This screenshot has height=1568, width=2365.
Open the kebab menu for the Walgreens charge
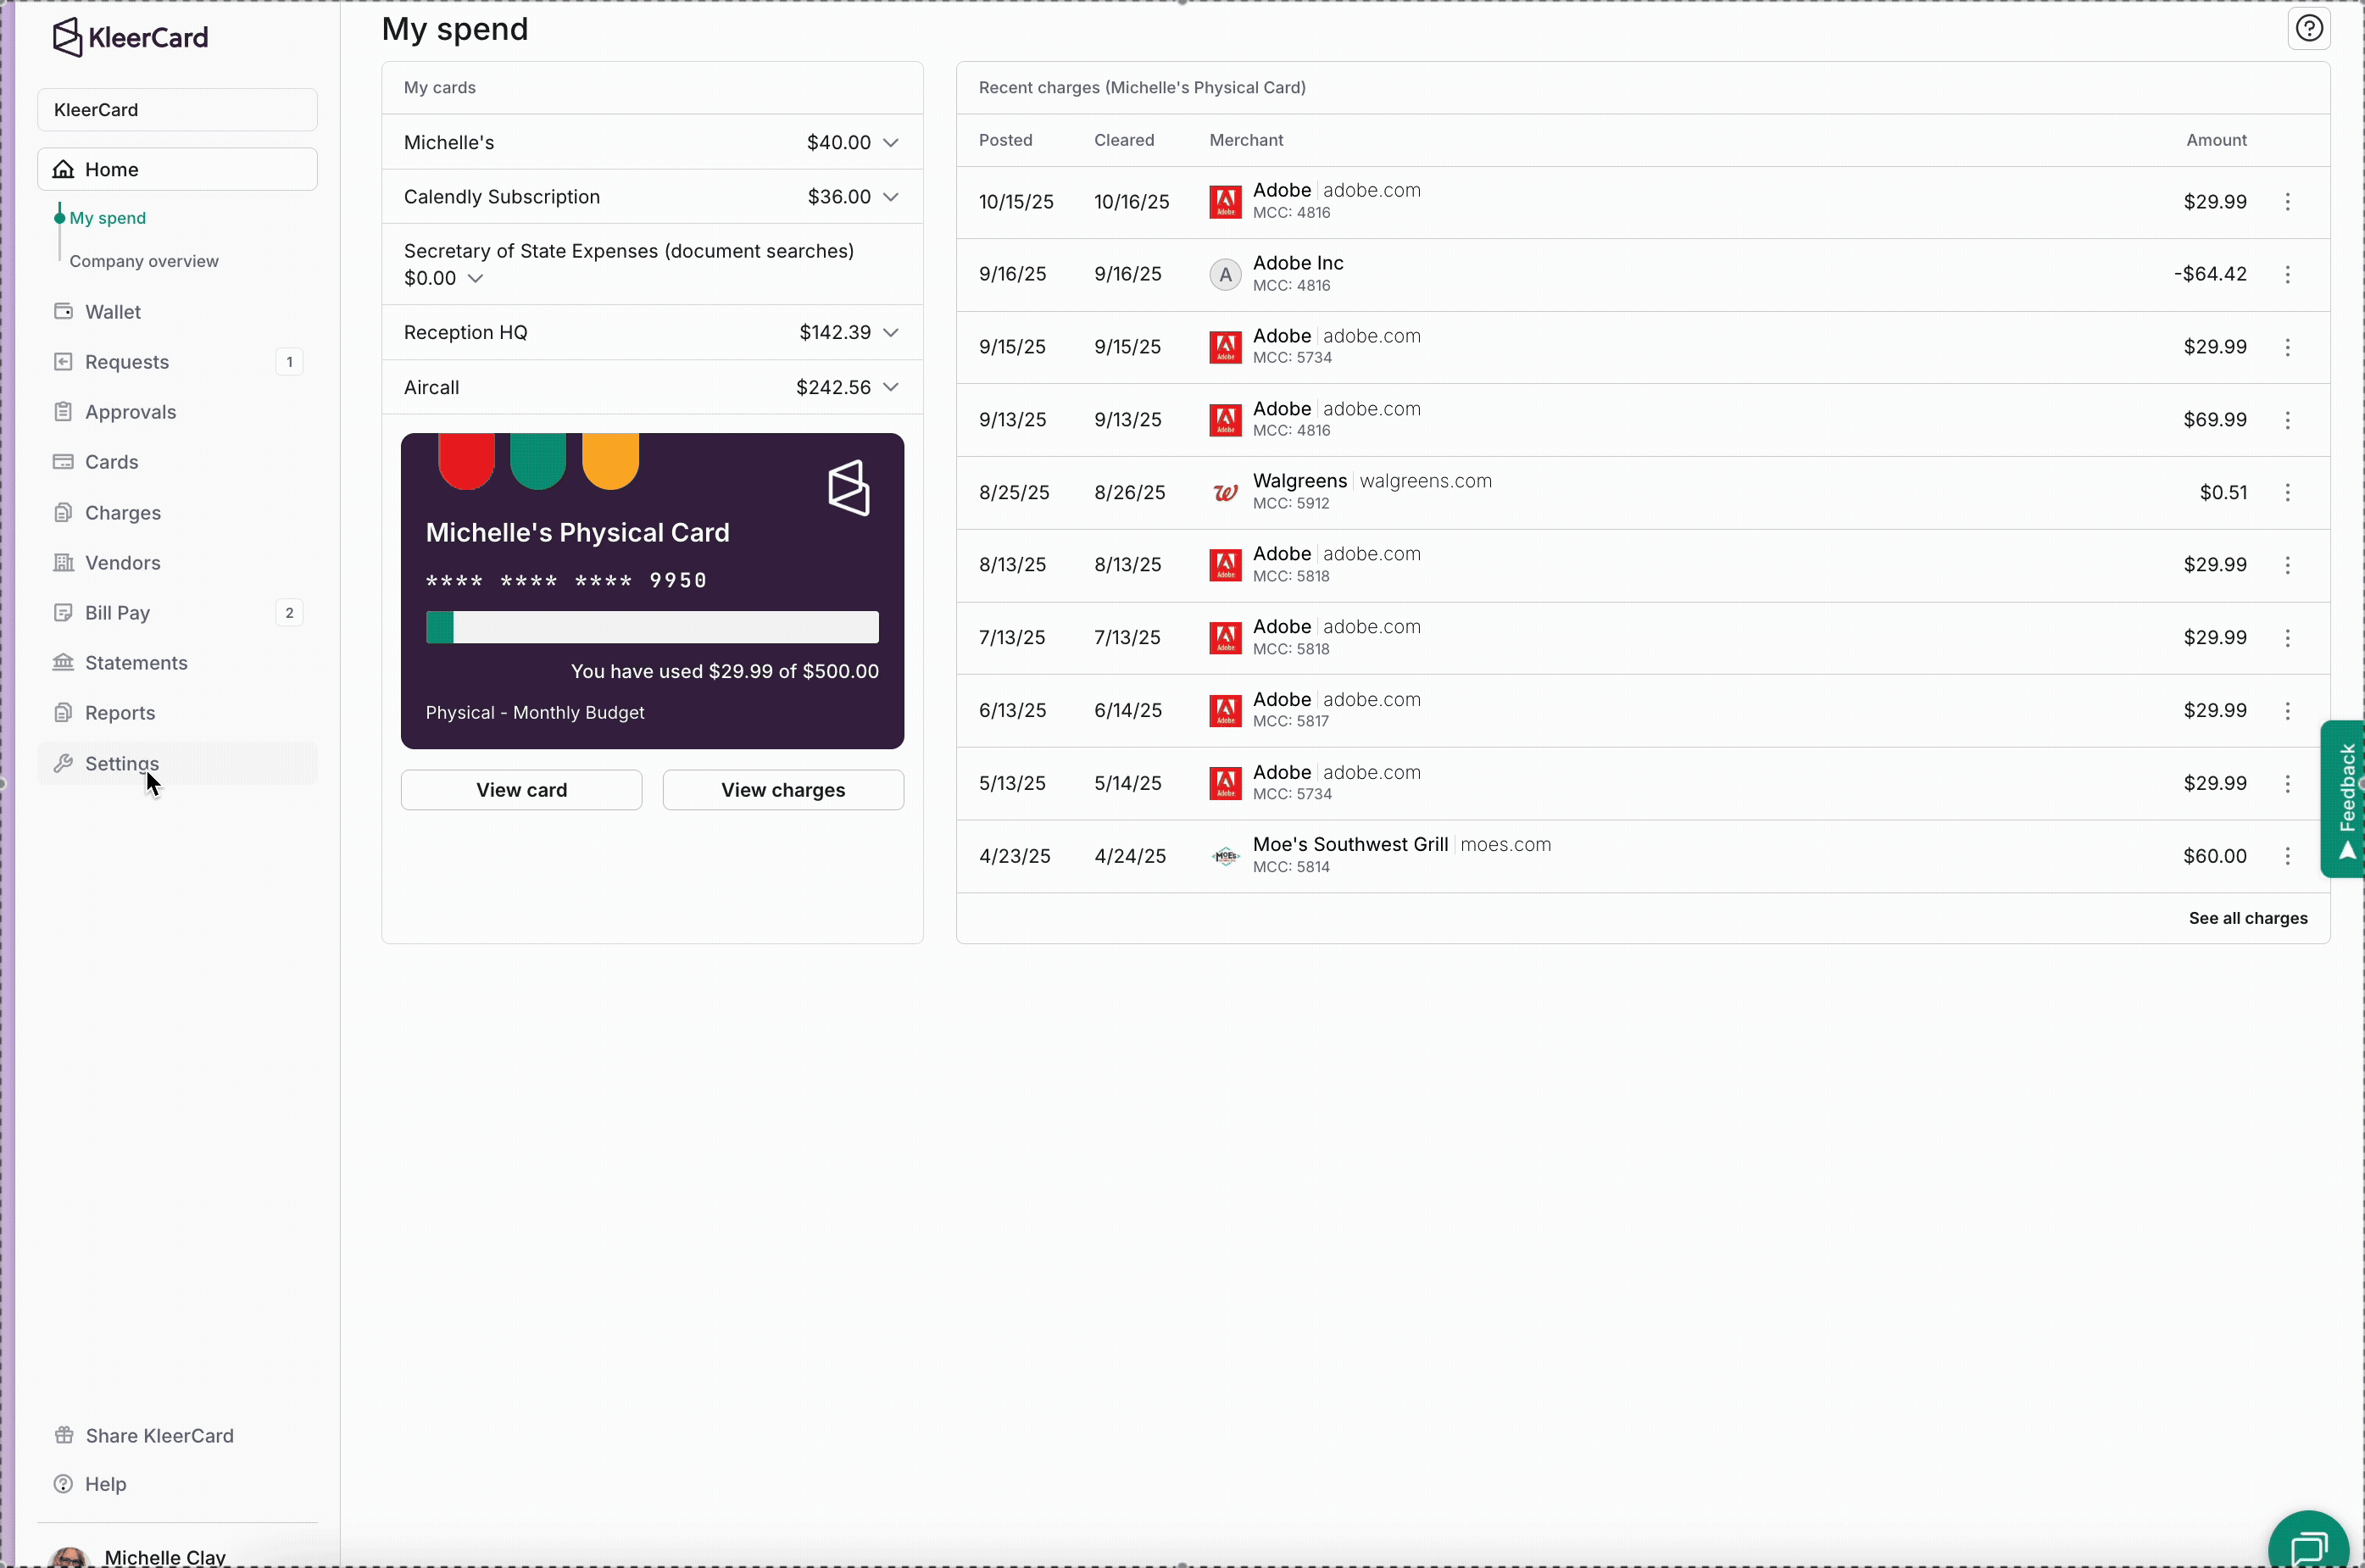coord(2289,492)
